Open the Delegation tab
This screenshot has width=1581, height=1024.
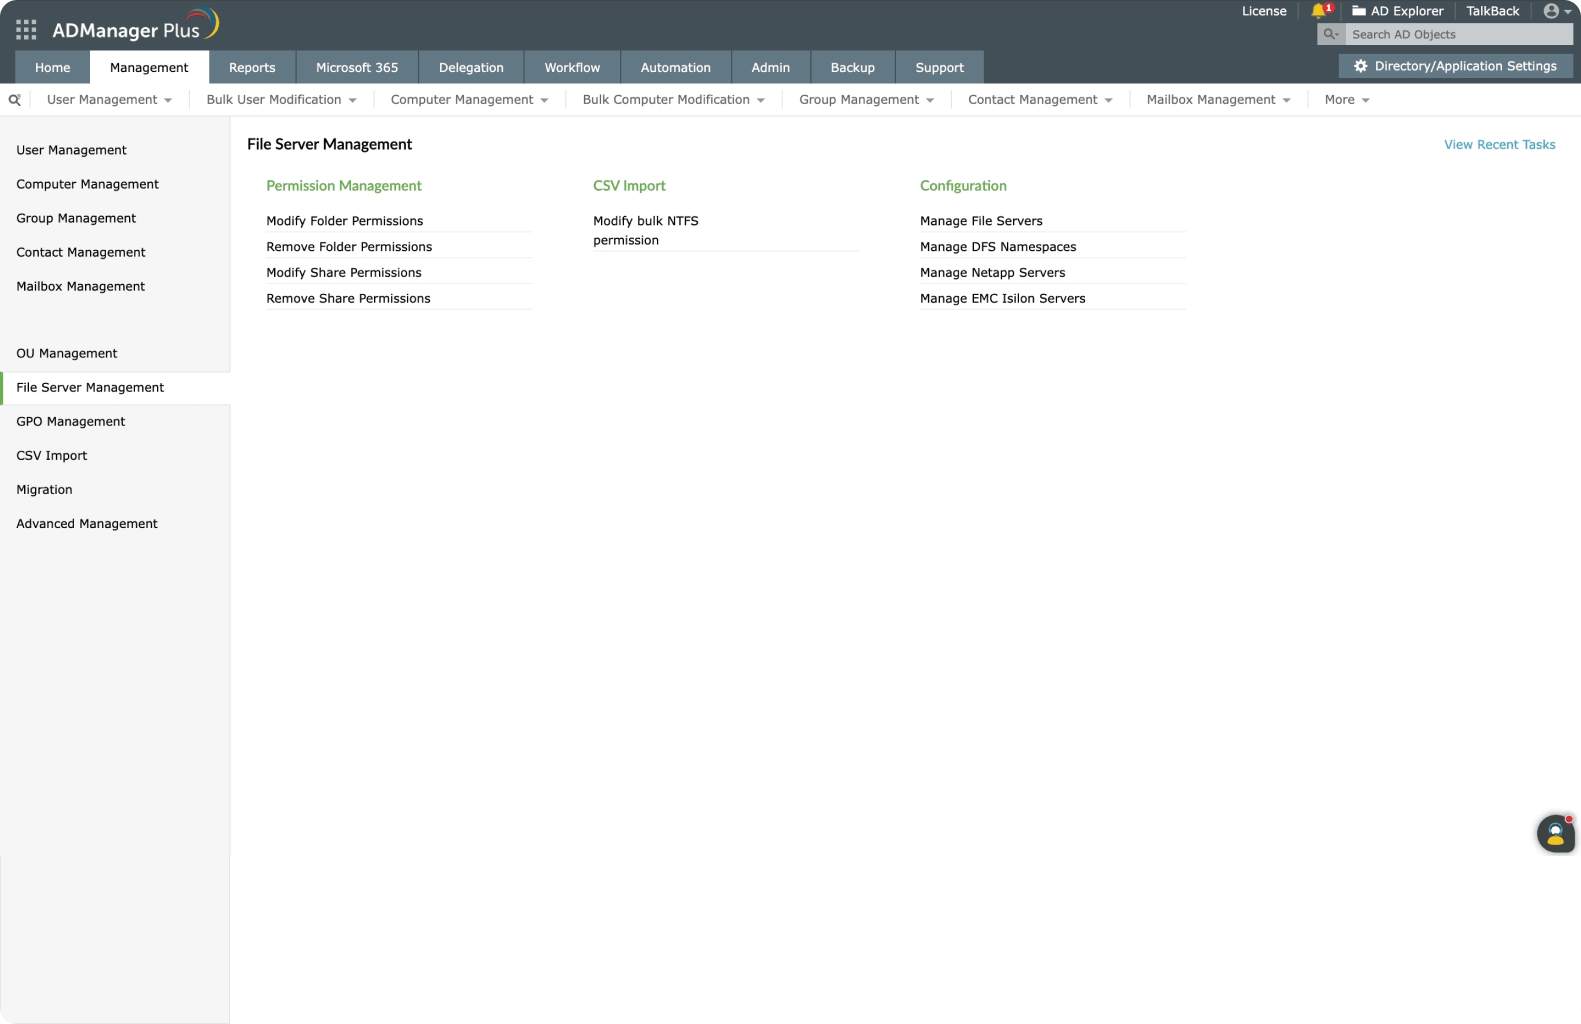[471, 67]
